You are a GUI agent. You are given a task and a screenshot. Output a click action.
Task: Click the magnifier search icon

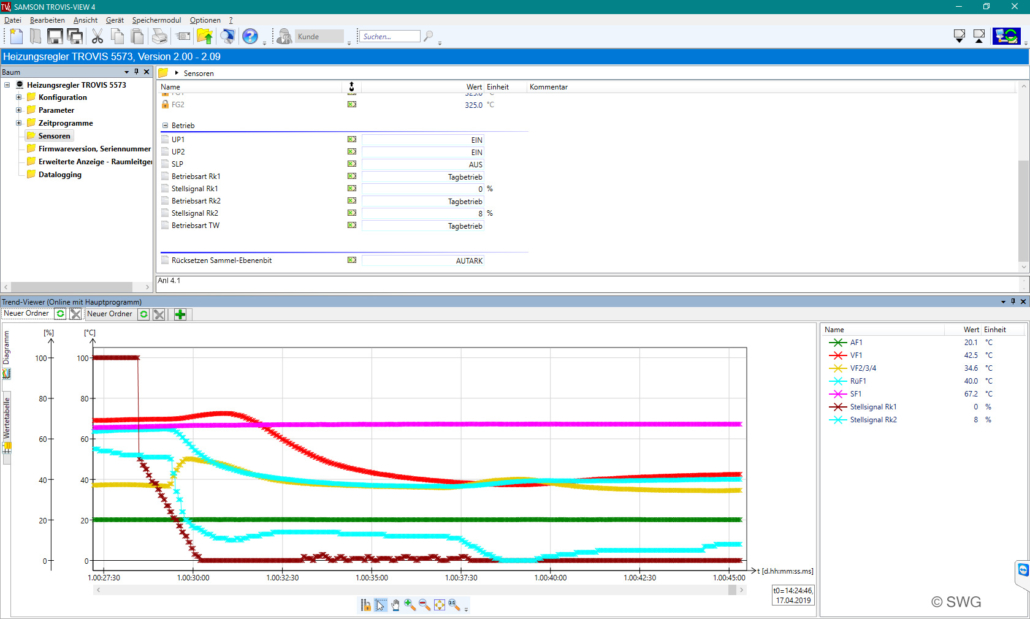[x=428, y=36]
